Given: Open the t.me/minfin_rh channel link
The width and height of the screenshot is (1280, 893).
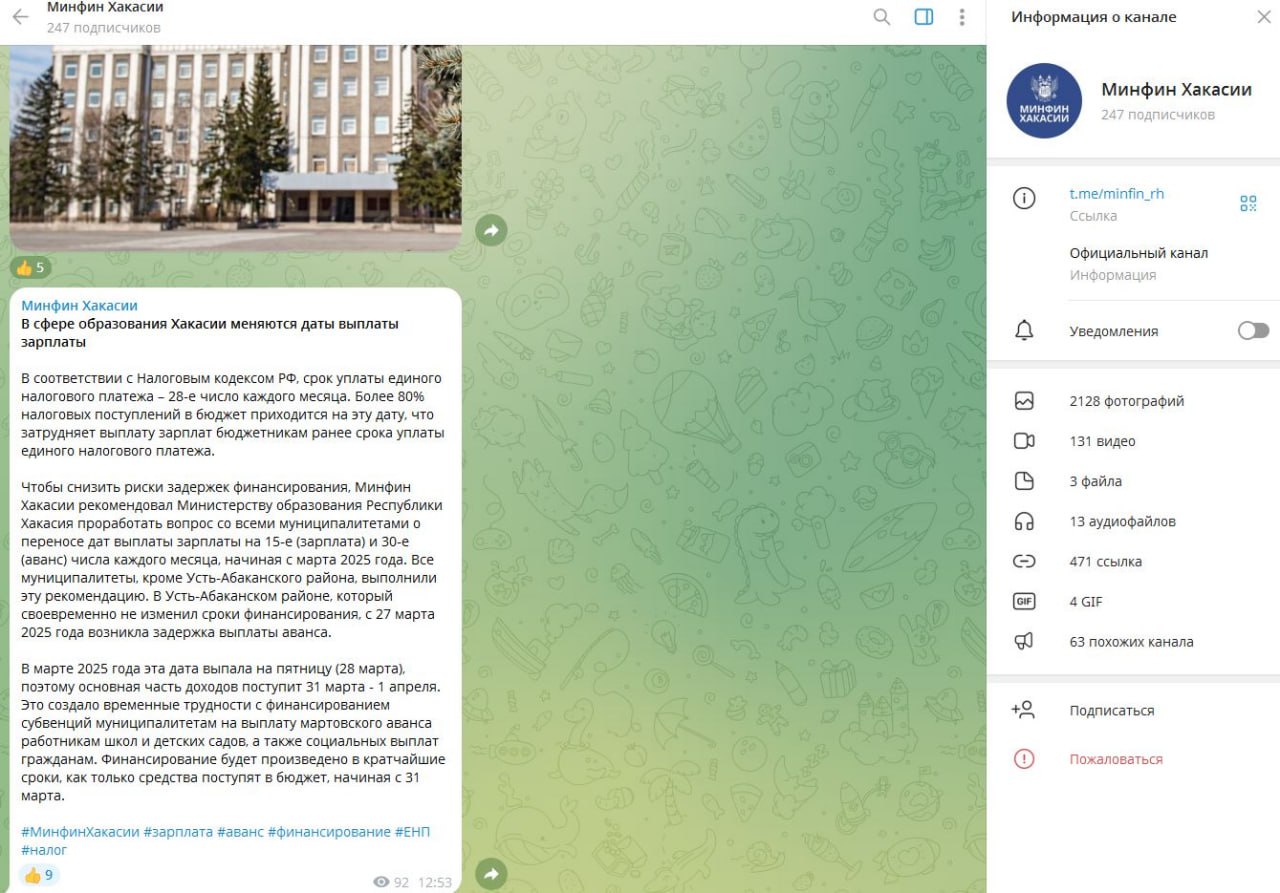Looking at the screenshot, I should point(1117,194).
